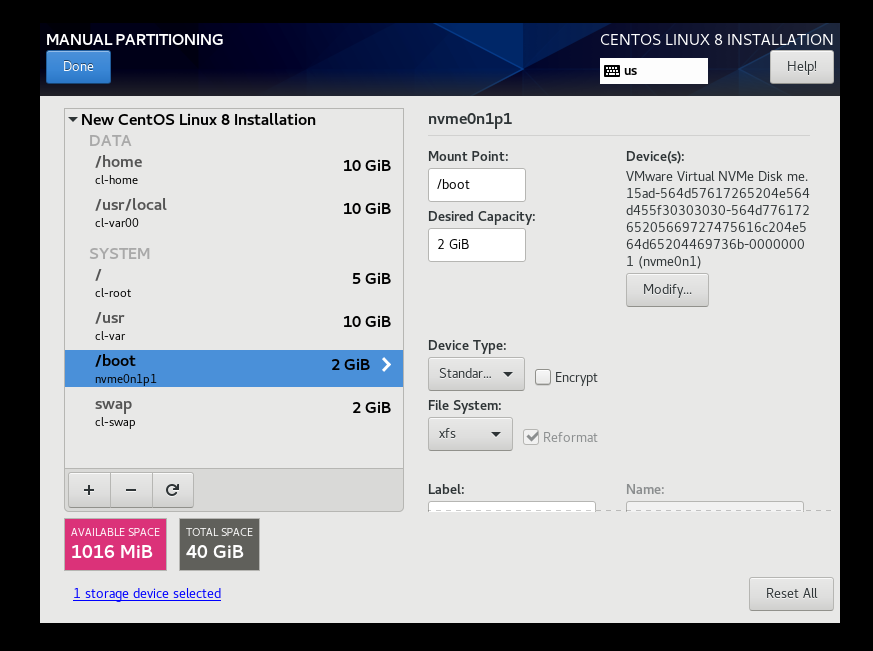Viewport: 873px width, 651px height.
Task: Click the arrow chevron on the /boot row
Action: point(386,365)
